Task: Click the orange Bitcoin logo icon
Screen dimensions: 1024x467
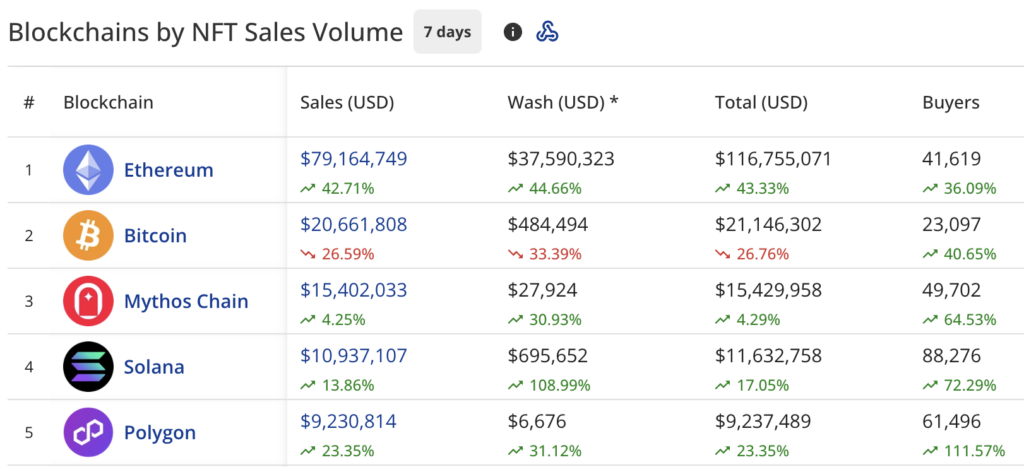Action: point(88,236)
